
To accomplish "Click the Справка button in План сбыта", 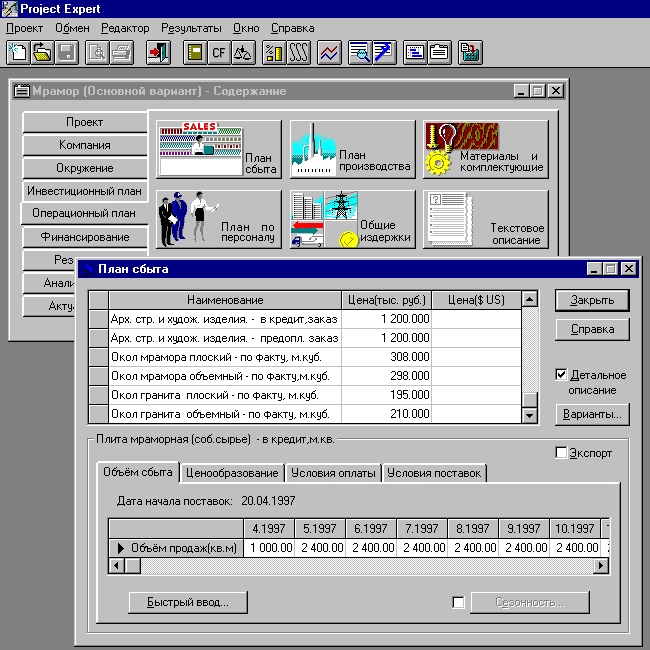I will pos(592,329).
